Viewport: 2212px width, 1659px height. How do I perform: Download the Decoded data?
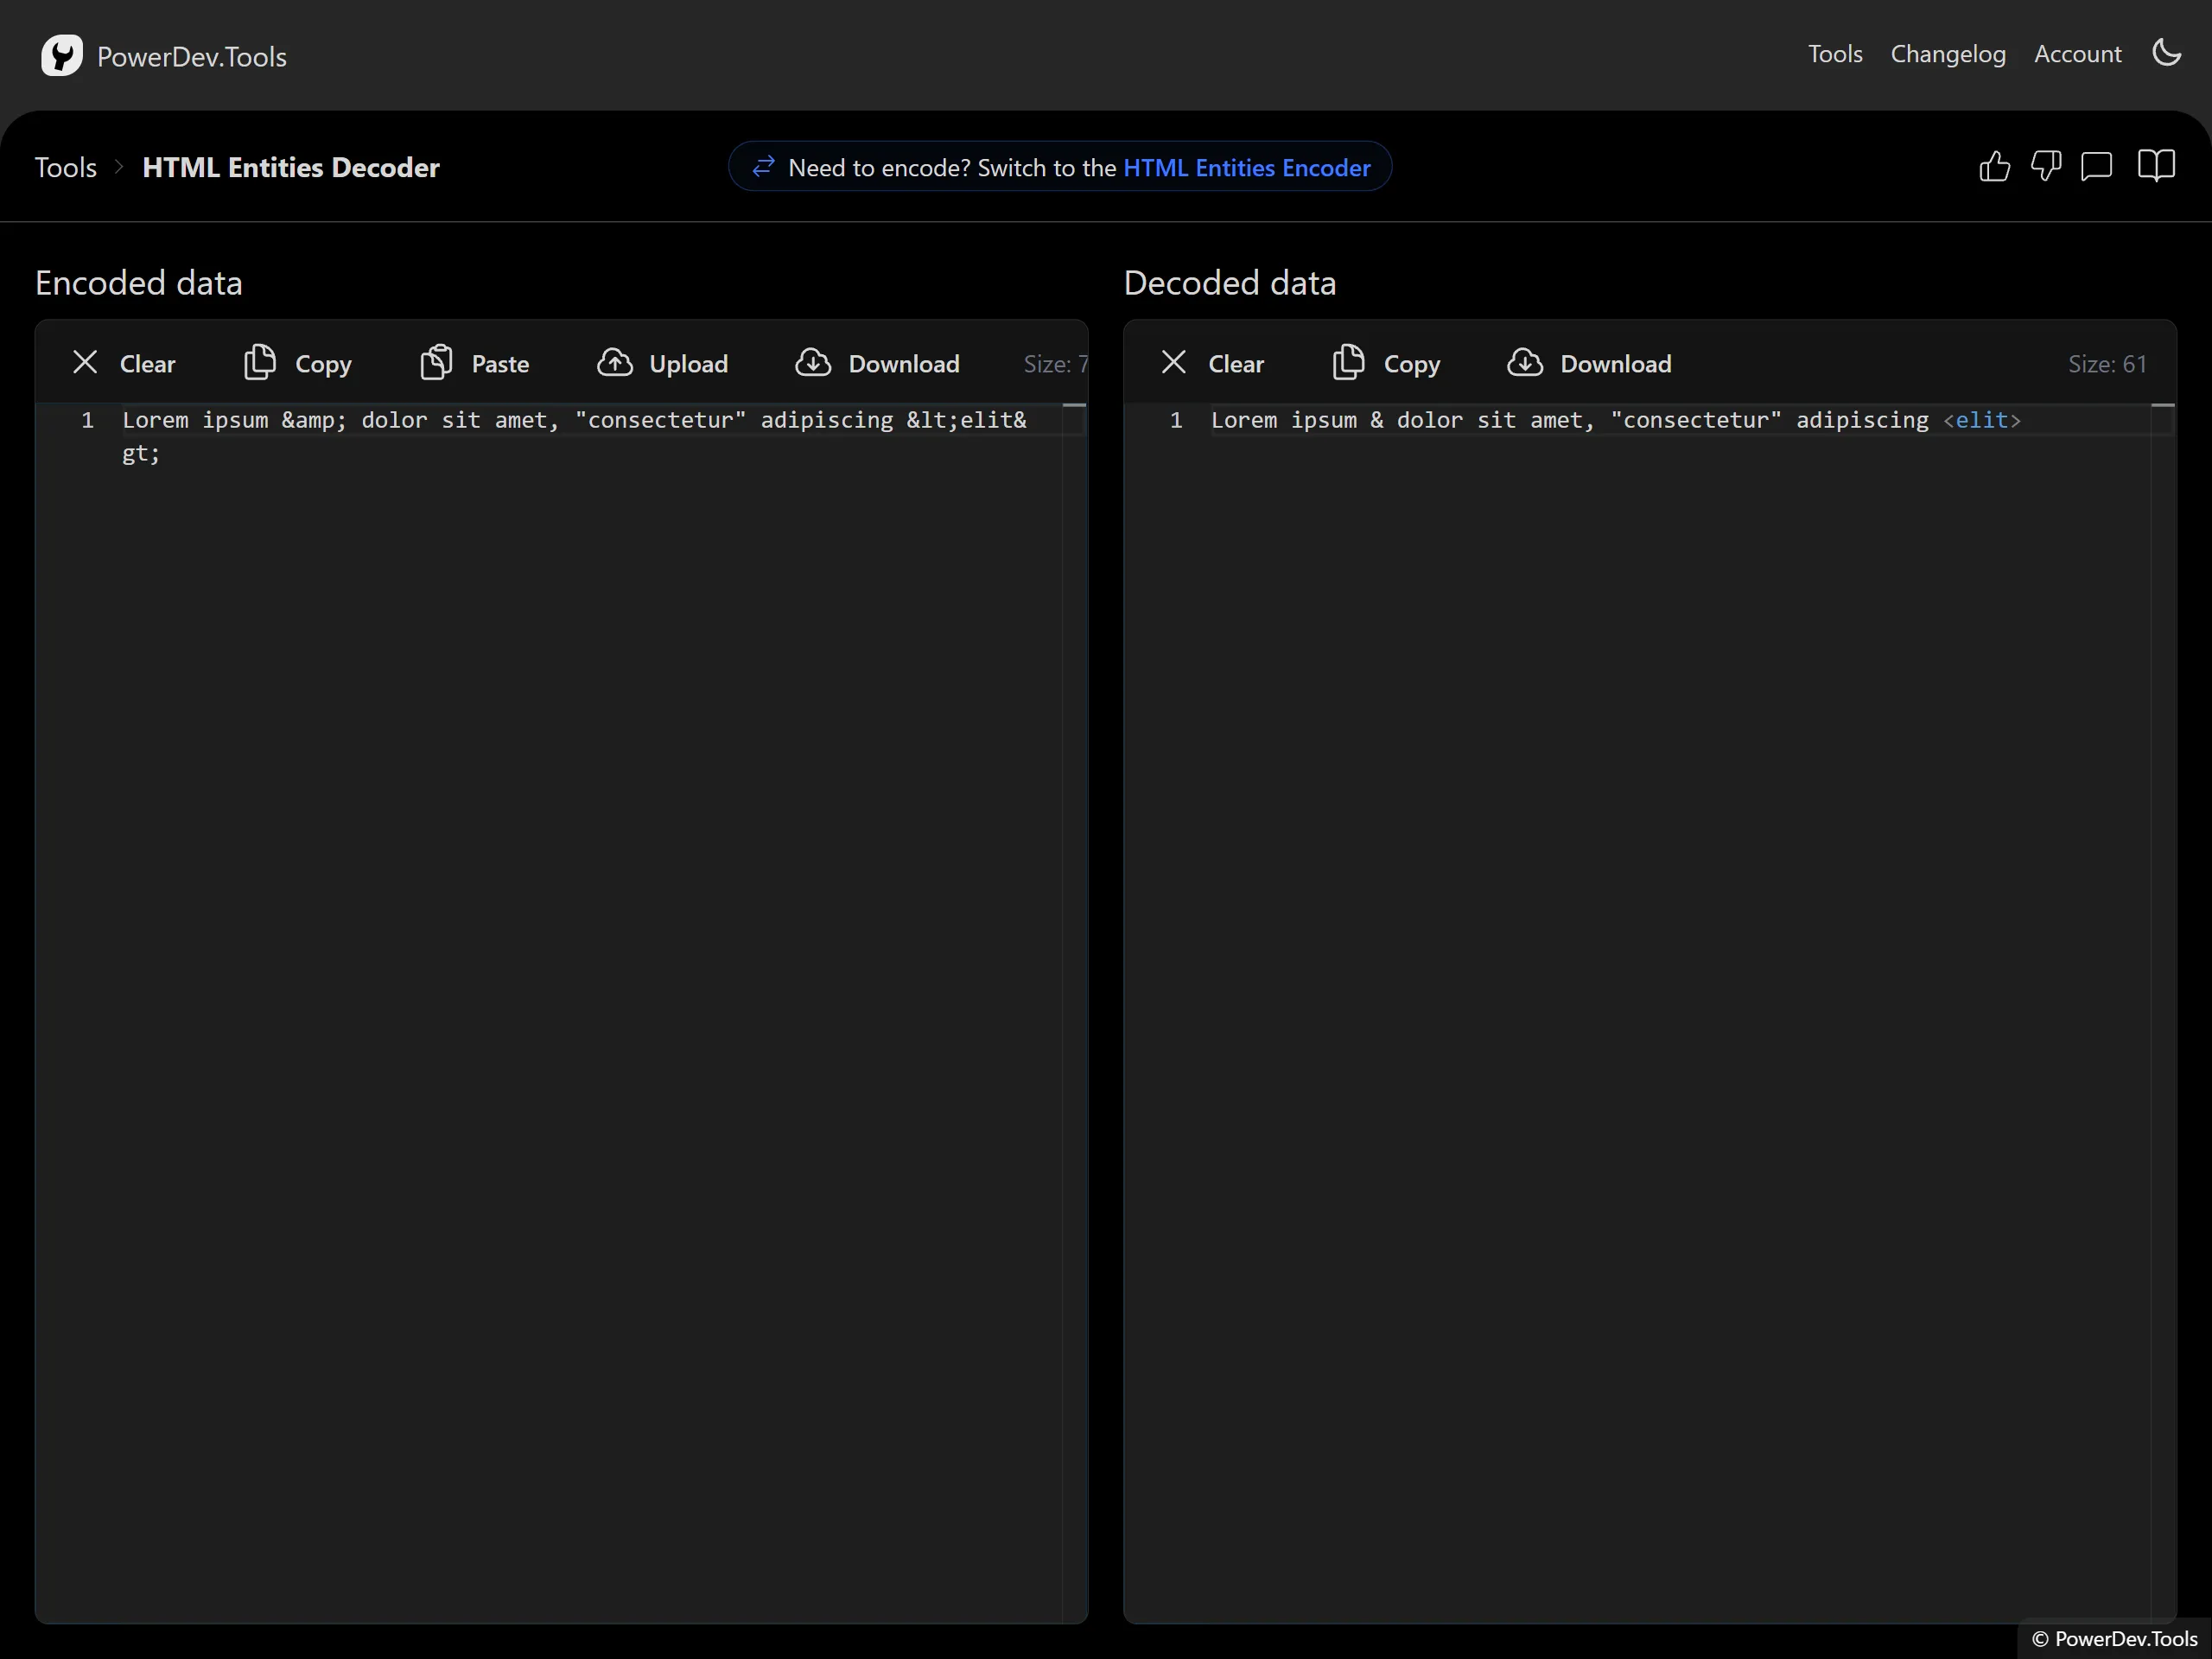(1589, 364)
